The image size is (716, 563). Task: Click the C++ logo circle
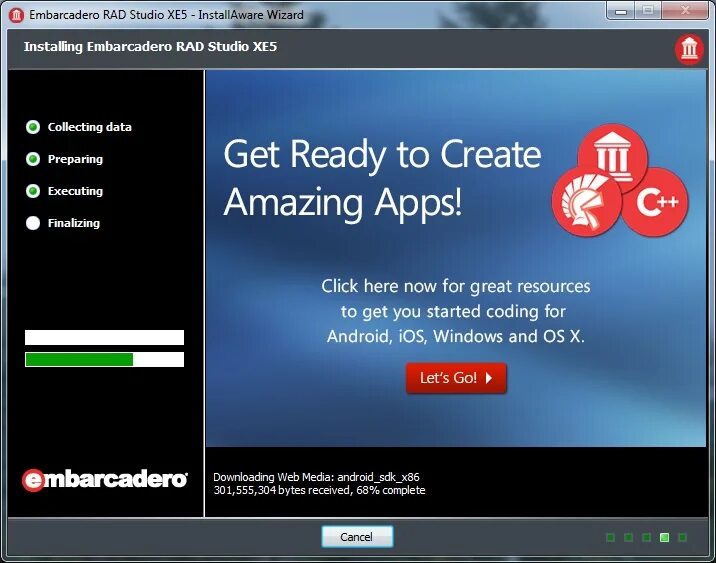tap(656, 202)
